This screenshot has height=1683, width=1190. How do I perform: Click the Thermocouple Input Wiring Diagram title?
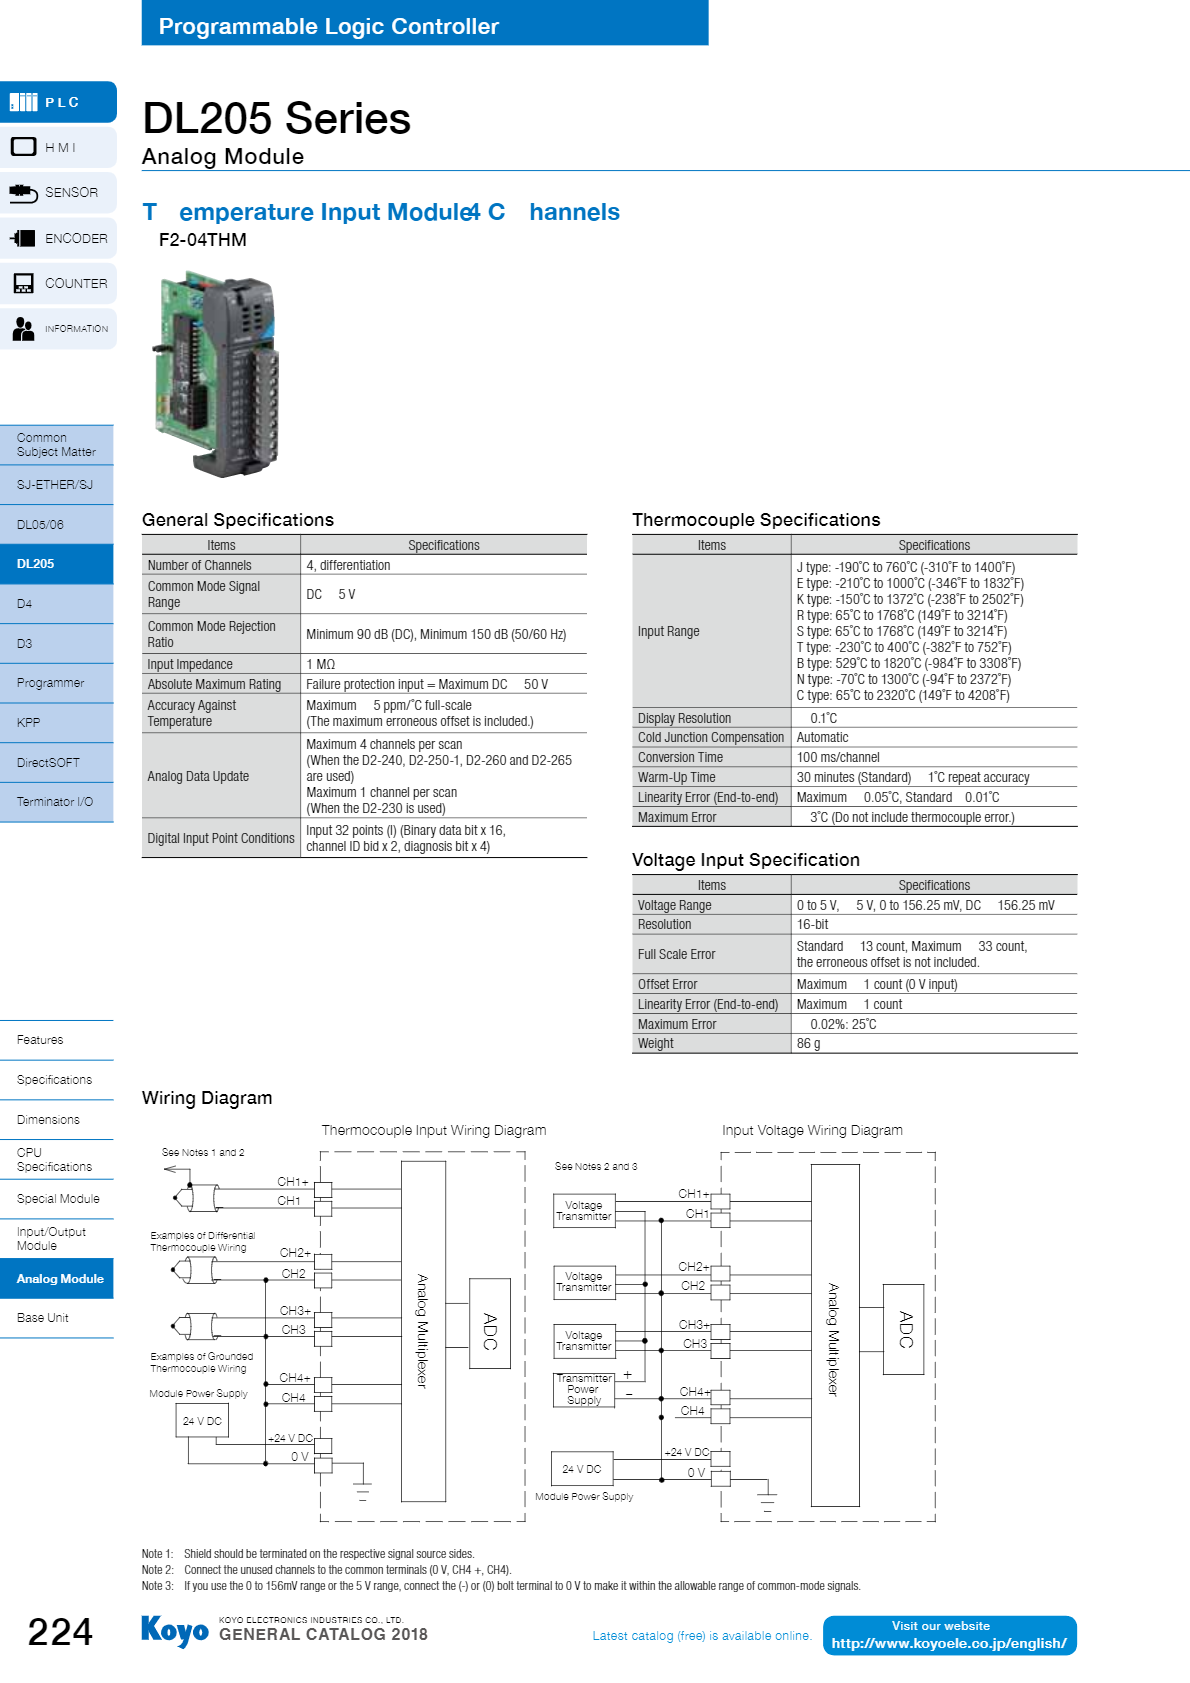pyautogui.click(x=434, y=1130)
